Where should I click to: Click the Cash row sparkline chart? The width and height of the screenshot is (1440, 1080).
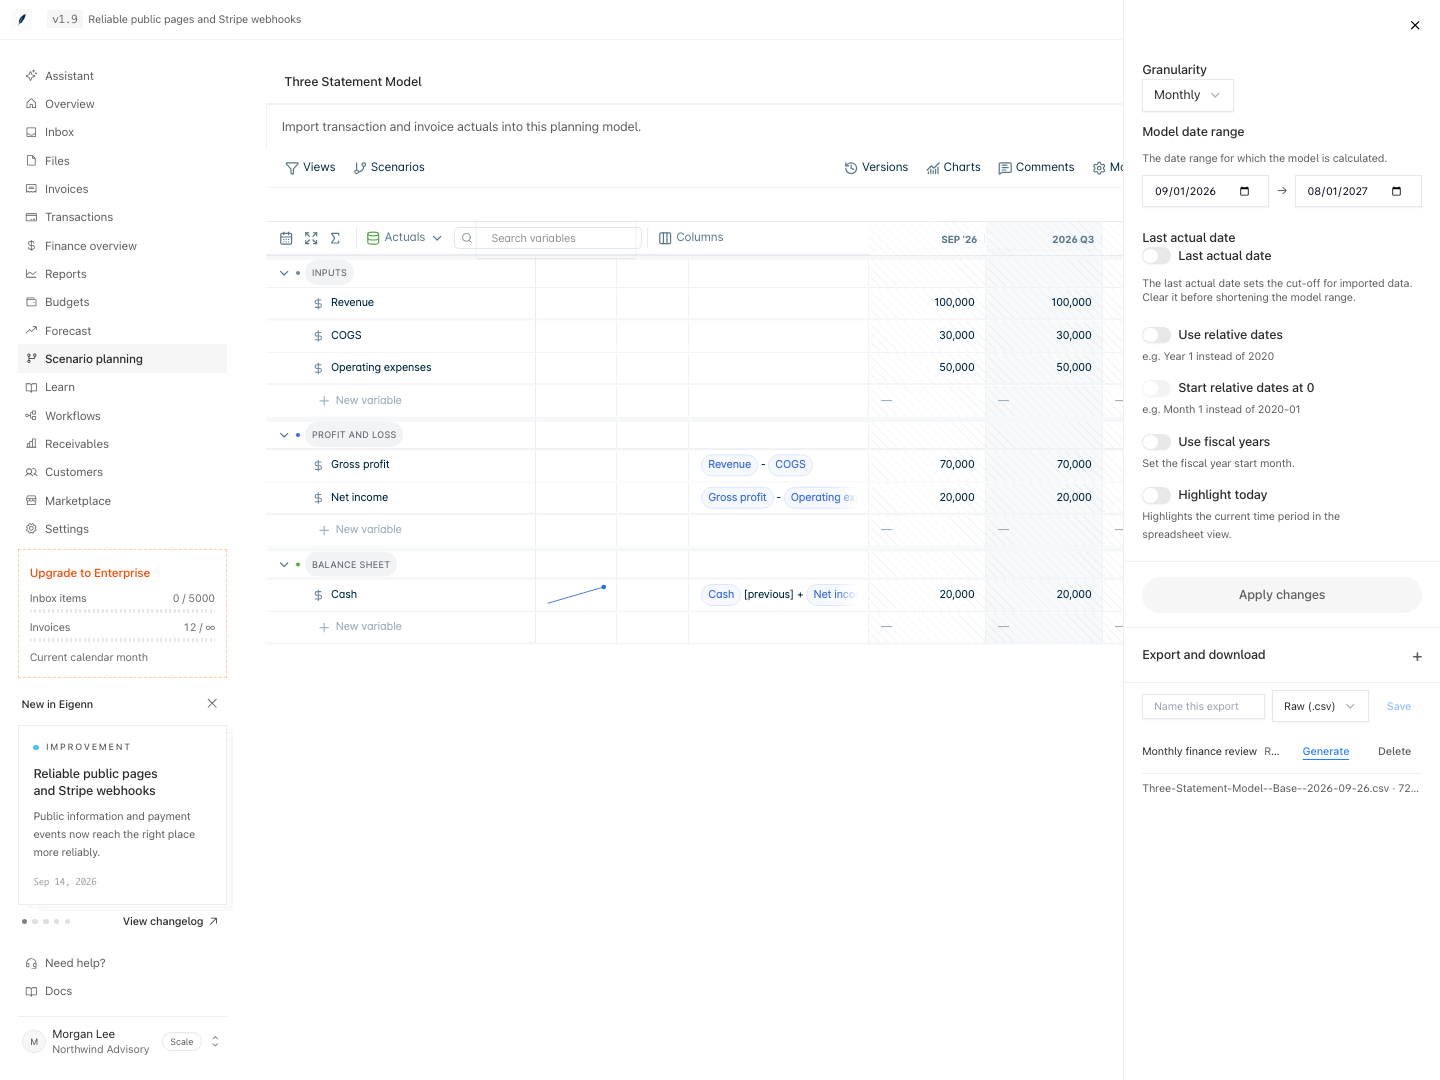point(576,595)
